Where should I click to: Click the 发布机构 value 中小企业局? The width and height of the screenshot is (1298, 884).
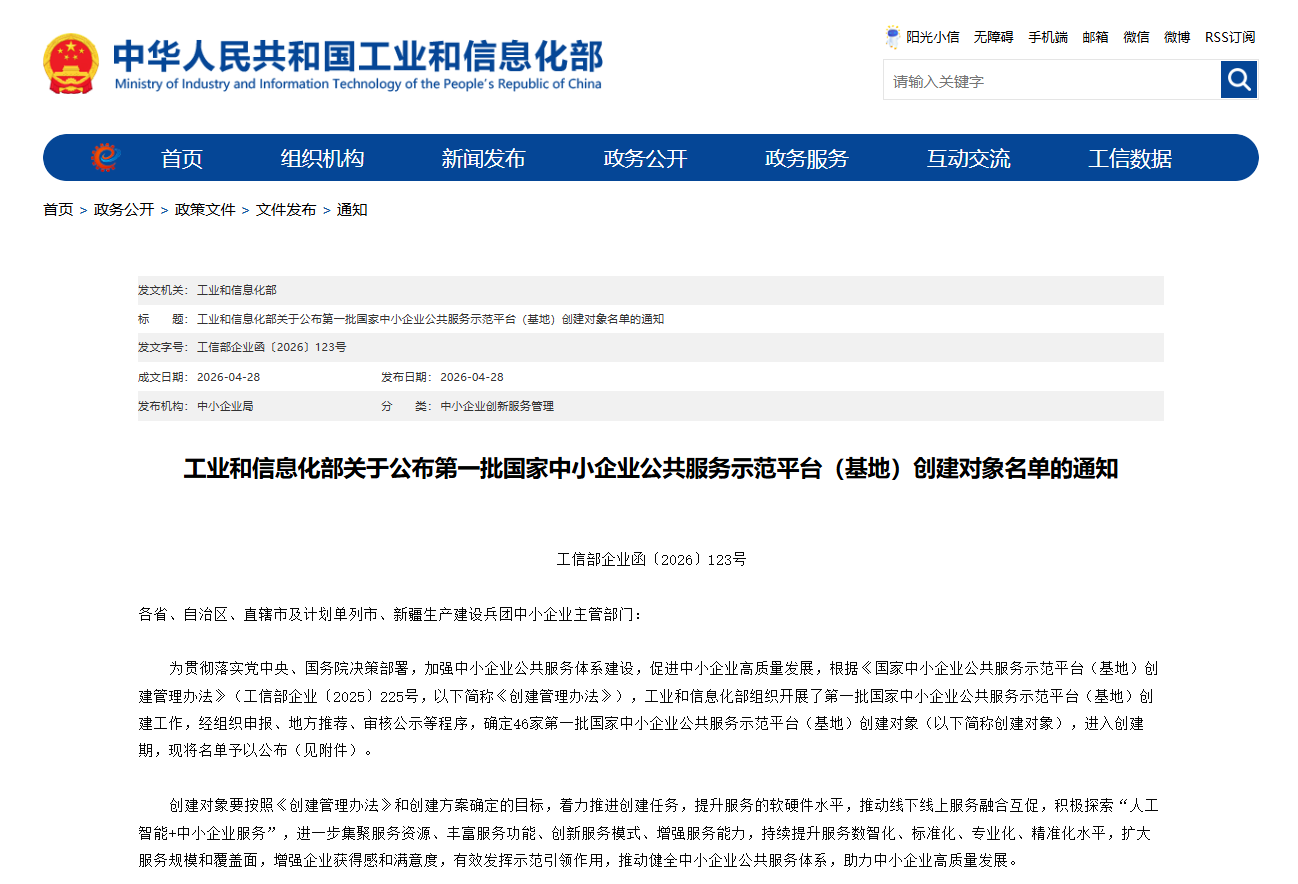[x=225, y=406]
